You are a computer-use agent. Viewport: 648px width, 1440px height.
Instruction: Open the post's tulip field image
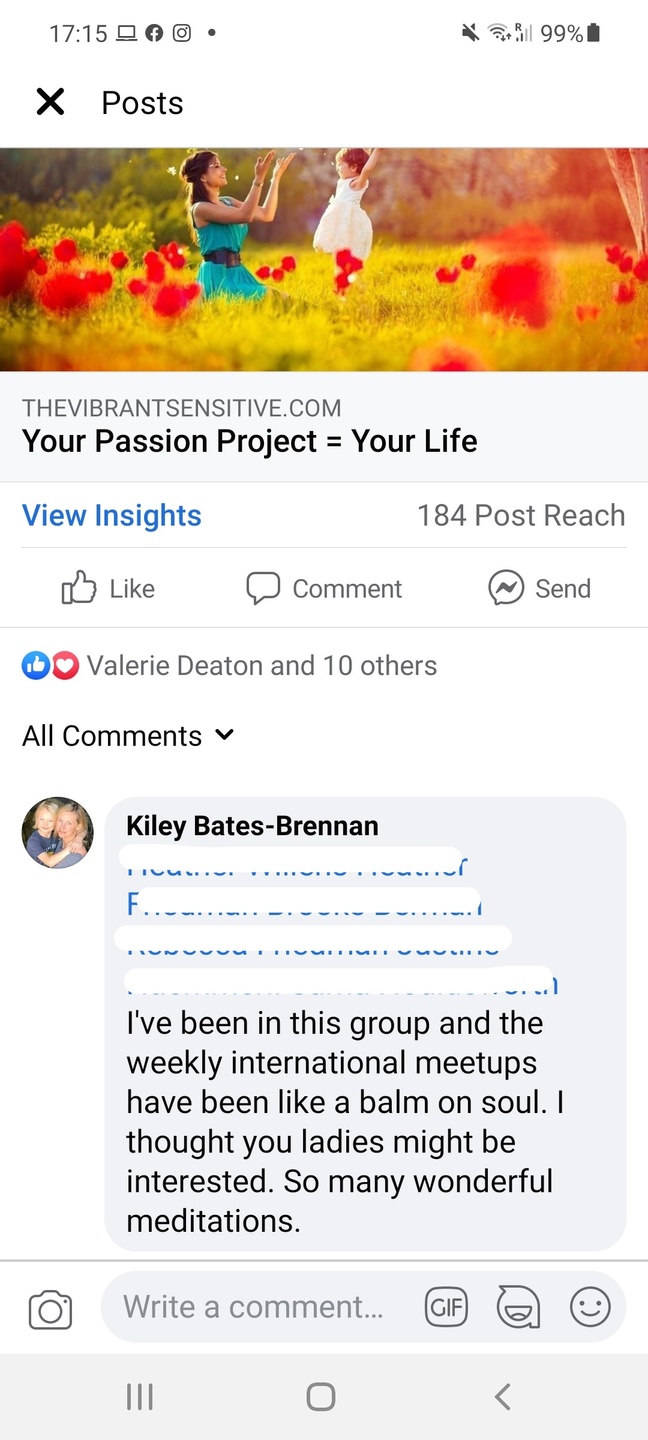point(324,260)
